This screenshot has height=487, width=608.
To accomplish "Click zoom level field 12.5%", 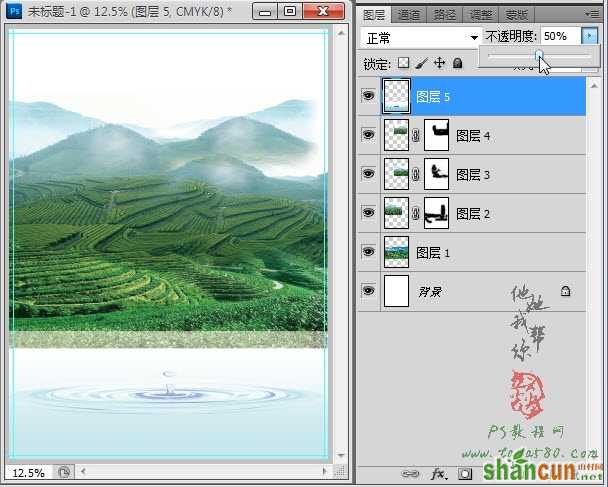I will coord(28,473).
